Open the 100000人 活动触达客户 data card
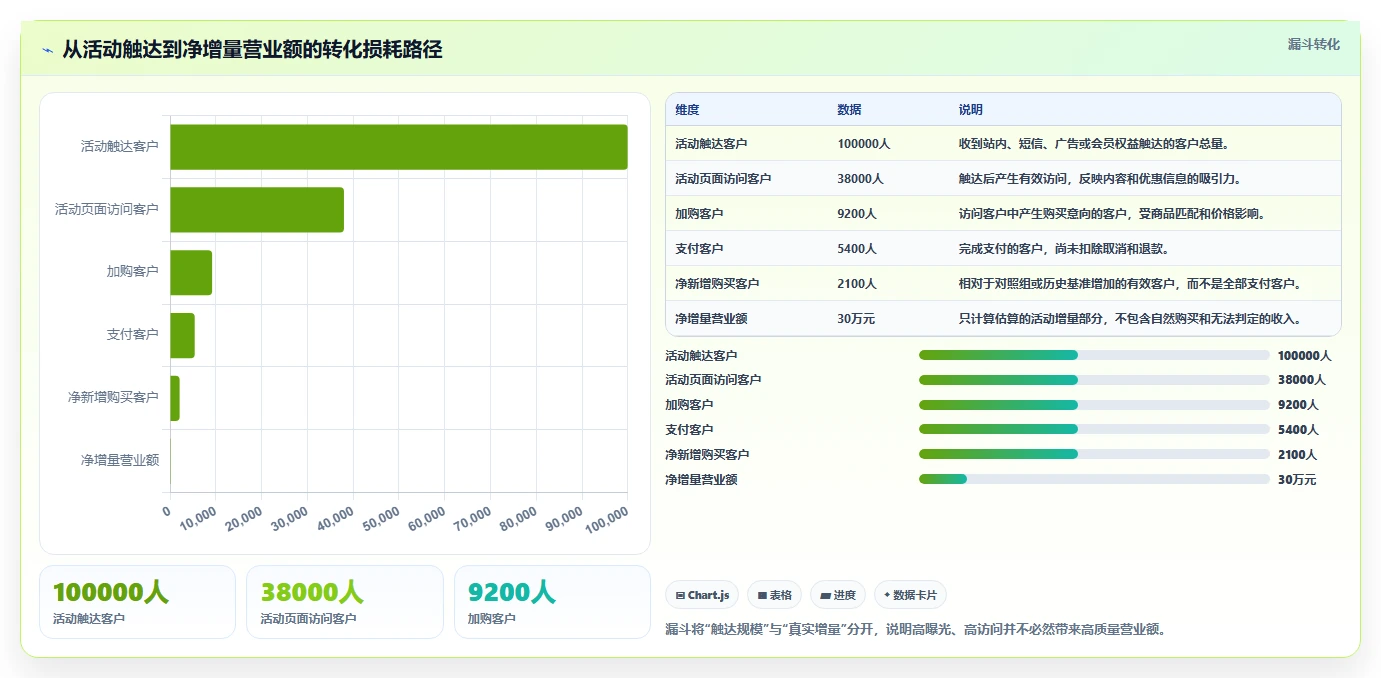 137,602
